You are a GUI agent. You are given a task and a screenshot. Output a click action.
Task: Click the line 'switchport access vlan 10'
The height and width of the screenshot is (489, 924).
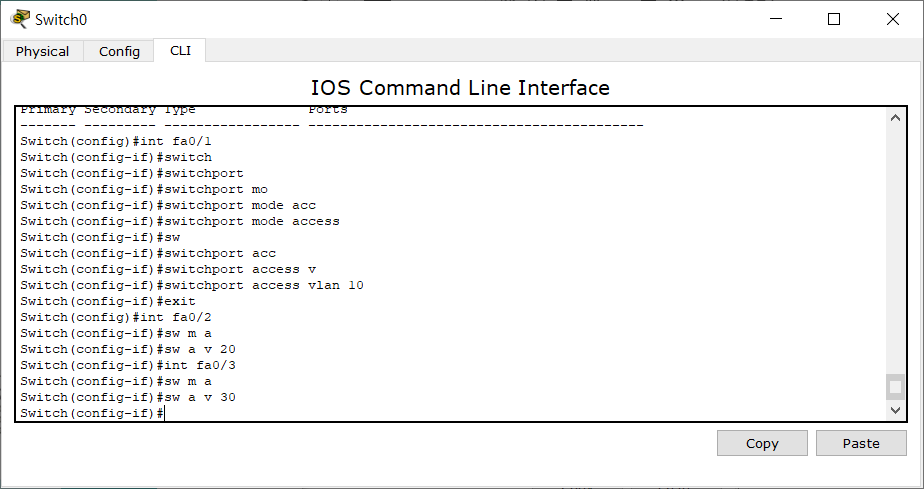click(192, 285)
